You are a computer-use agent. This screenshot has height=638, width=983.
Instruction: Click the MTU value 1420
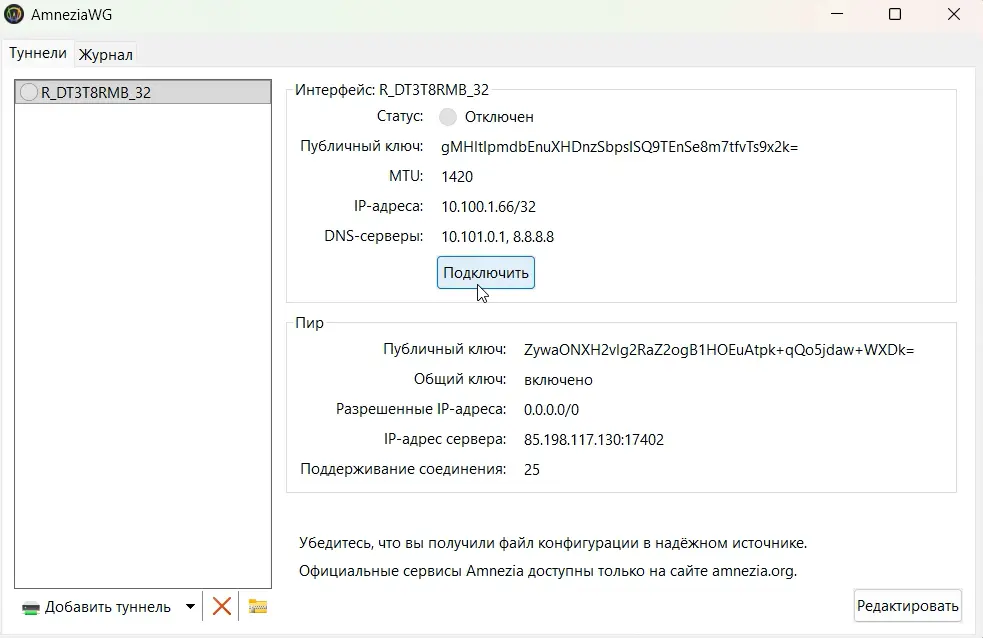pos(456,176)
